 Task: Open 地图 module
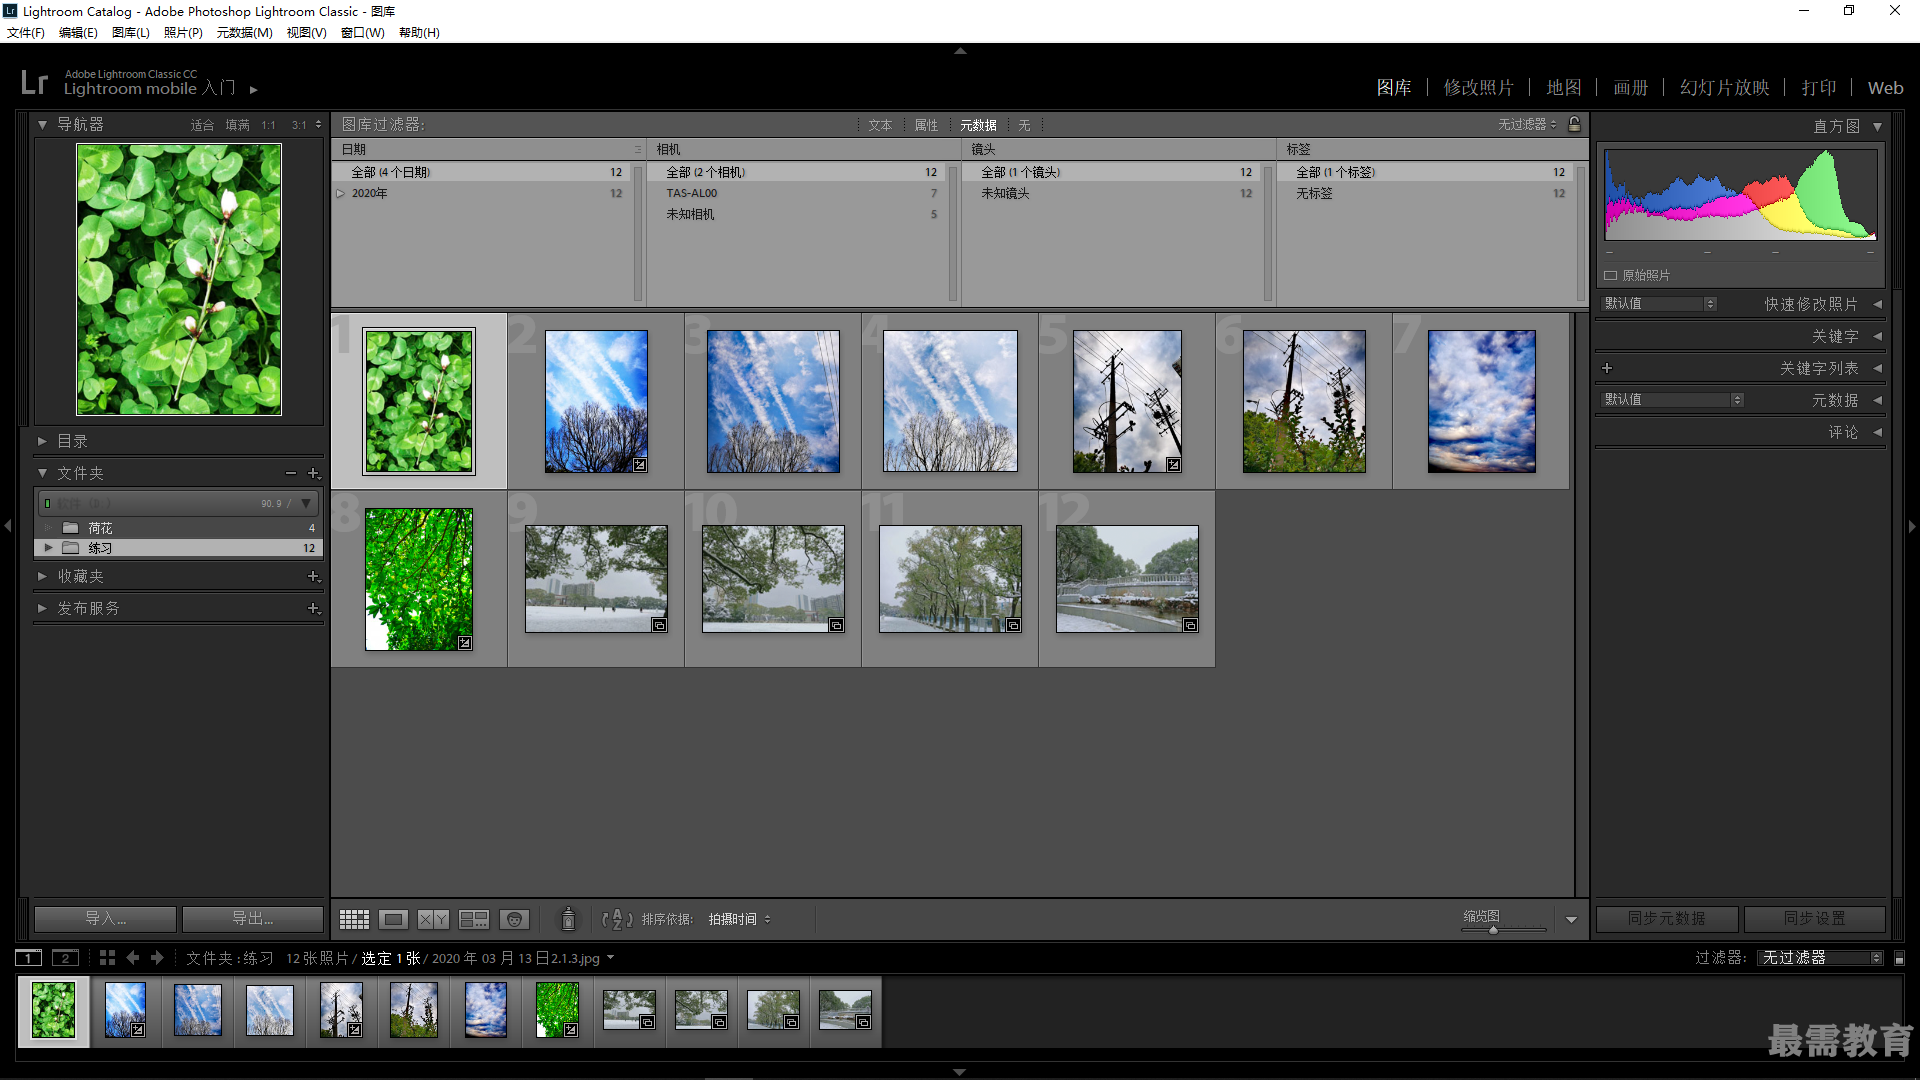pyautogui.click(x=1564, y=88)
